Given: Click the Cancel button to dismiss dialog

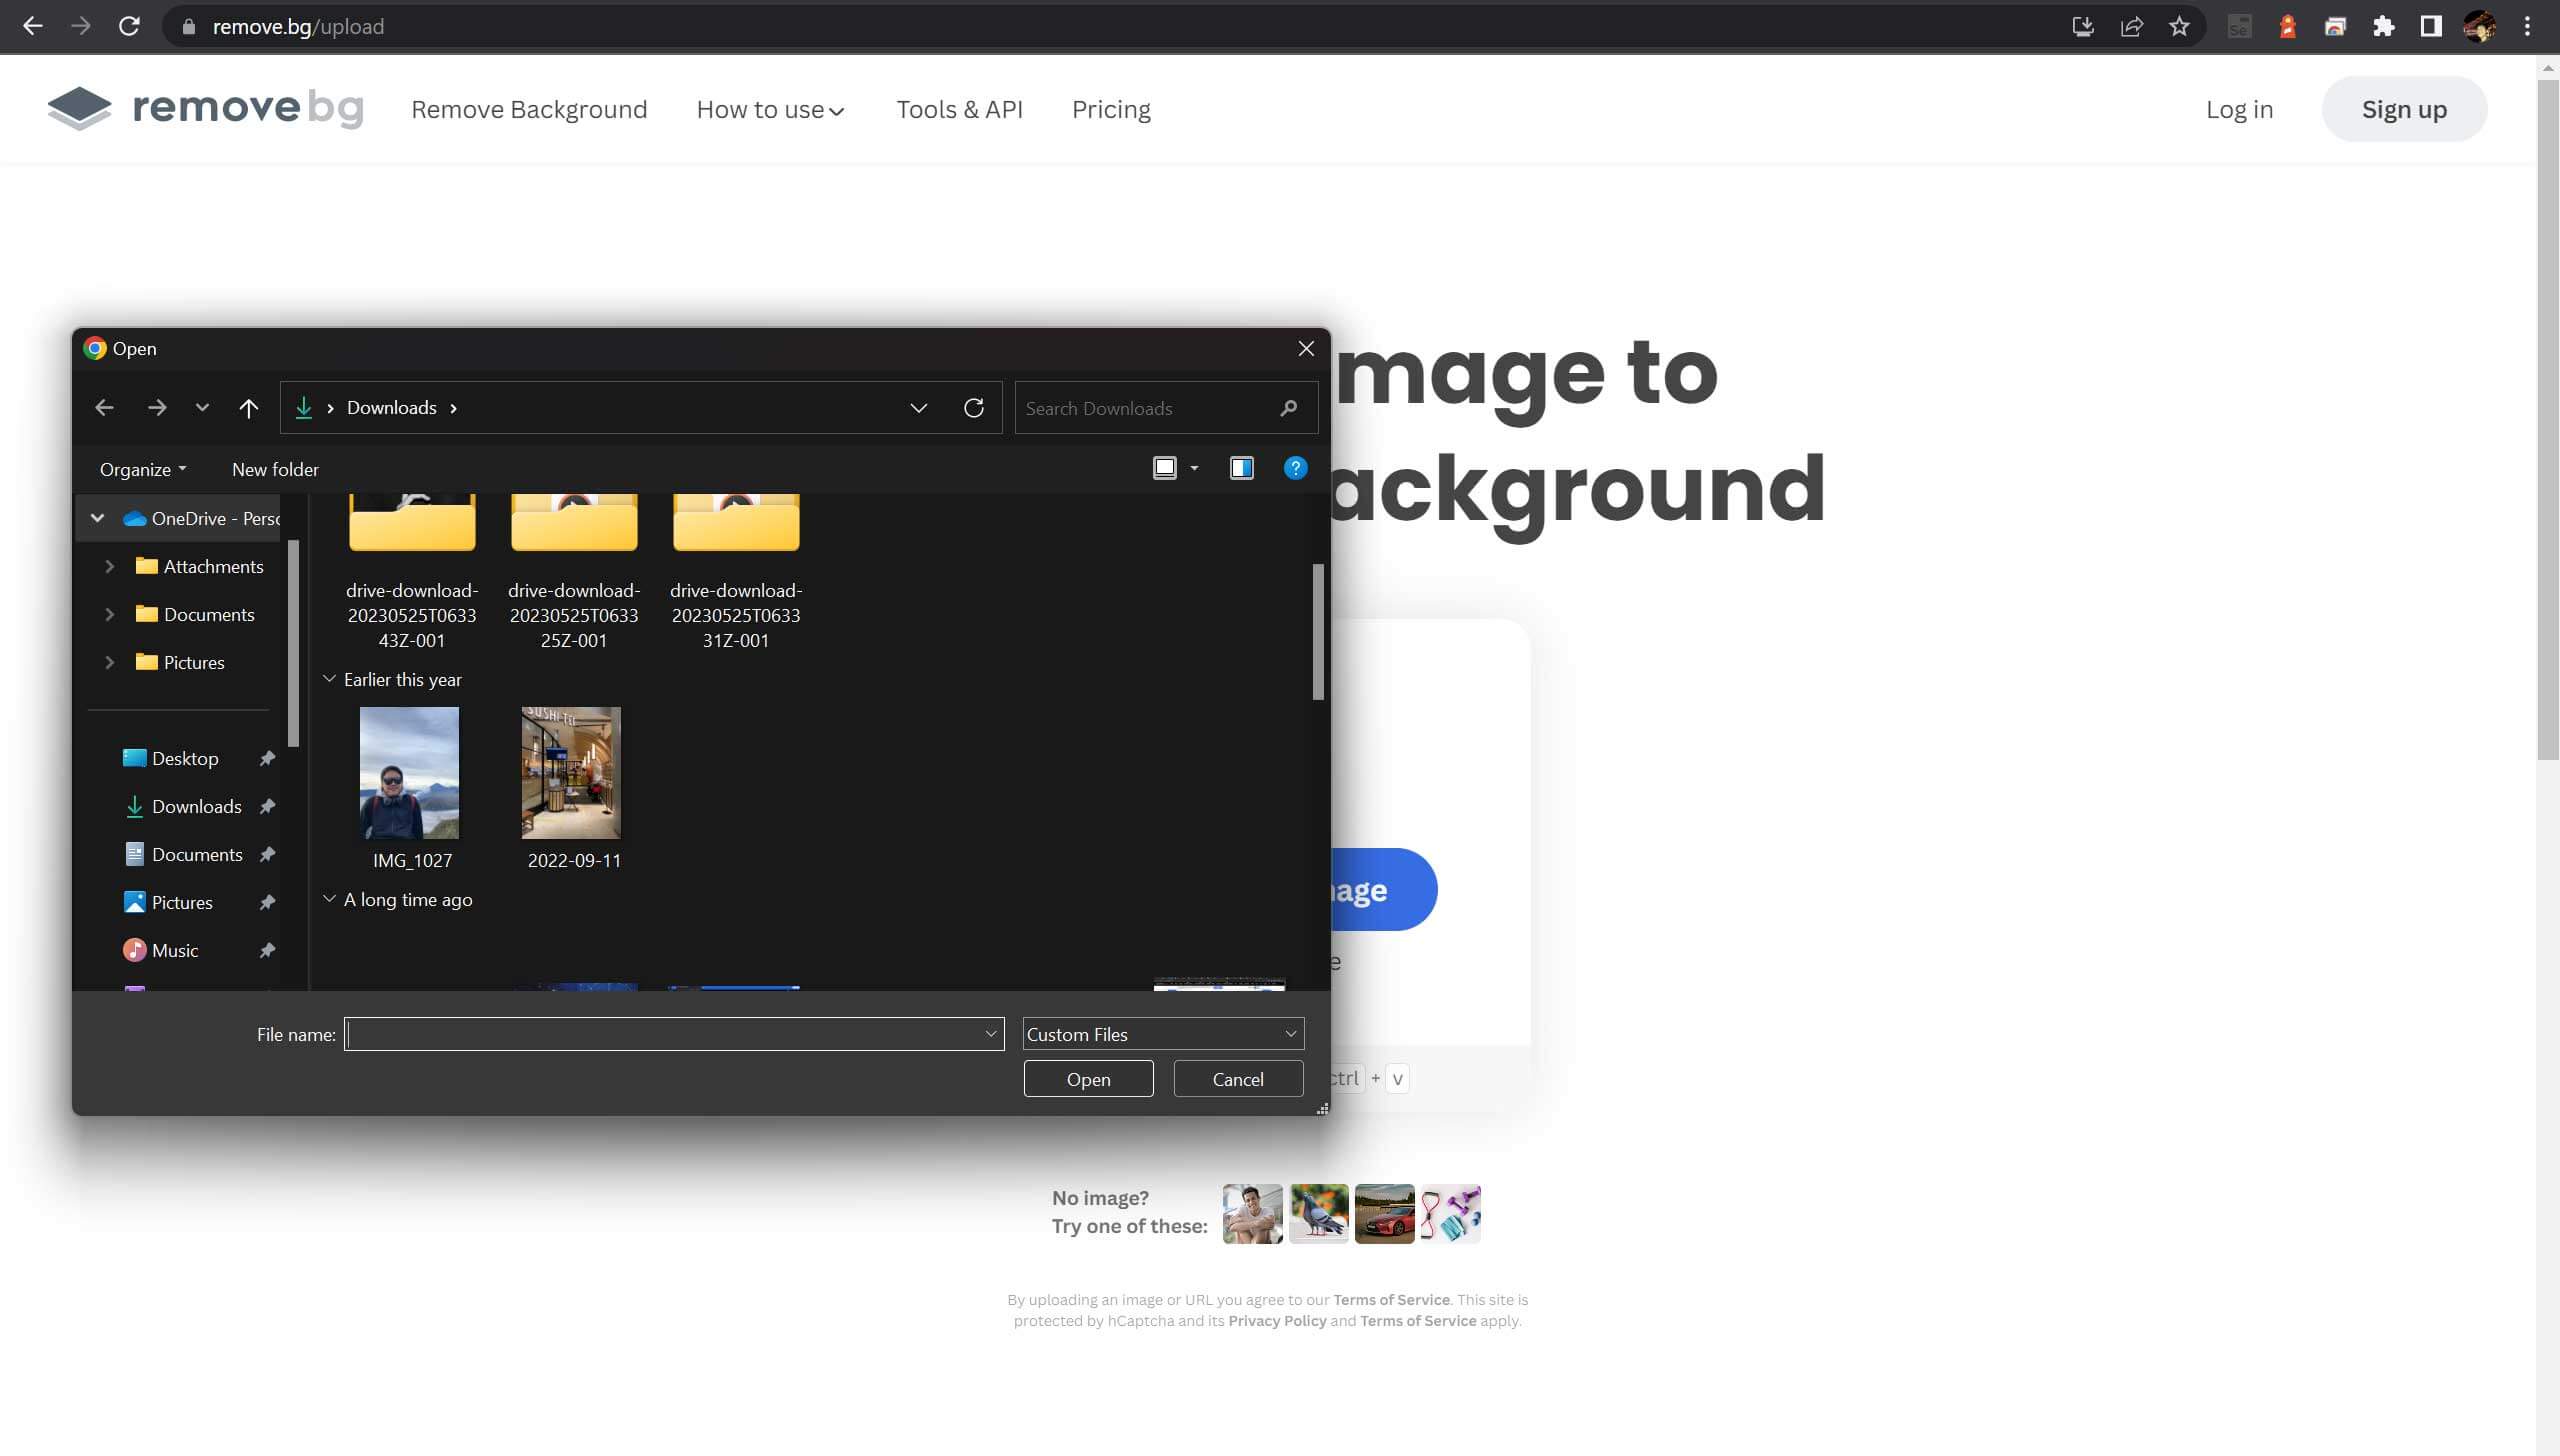Looking at the screenshot, I should (1240, 1078).
